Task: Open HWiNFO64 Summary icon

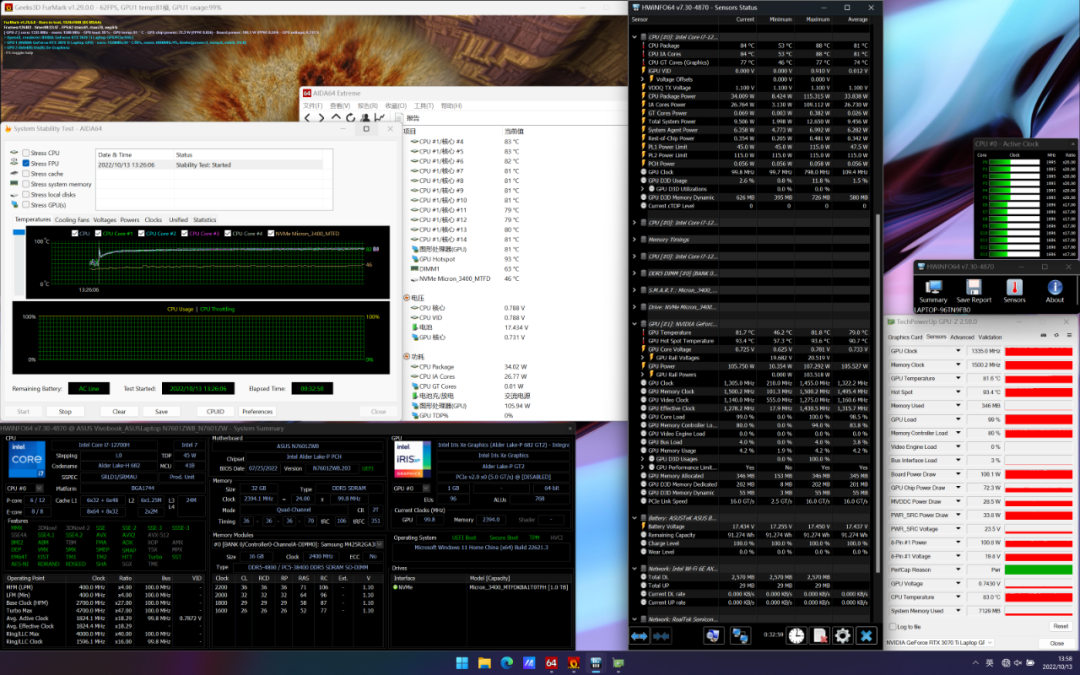Action: point(932,286)
